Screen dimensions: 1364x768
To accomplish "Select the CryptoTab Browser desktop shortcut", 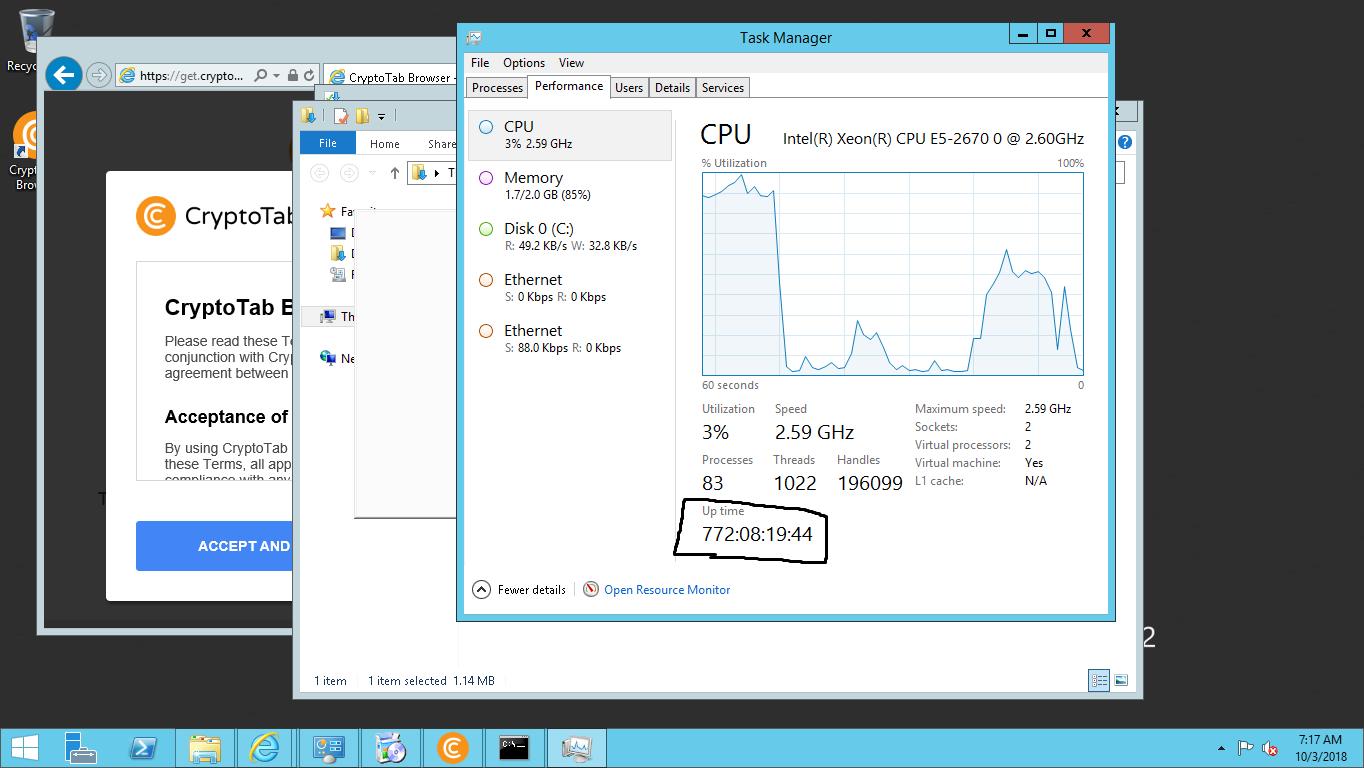I will click(x=24, y=150).
